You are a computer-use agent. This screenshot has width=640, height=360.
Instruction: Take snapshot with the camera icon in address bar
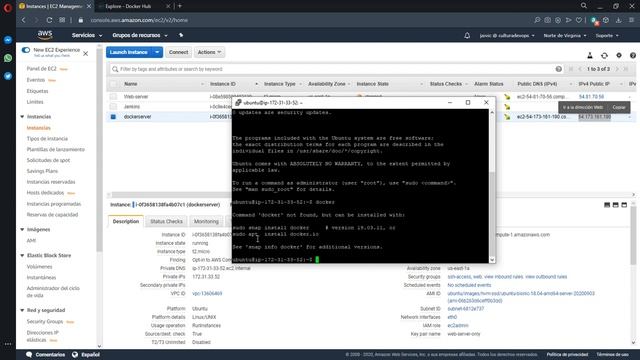(547, 20)
